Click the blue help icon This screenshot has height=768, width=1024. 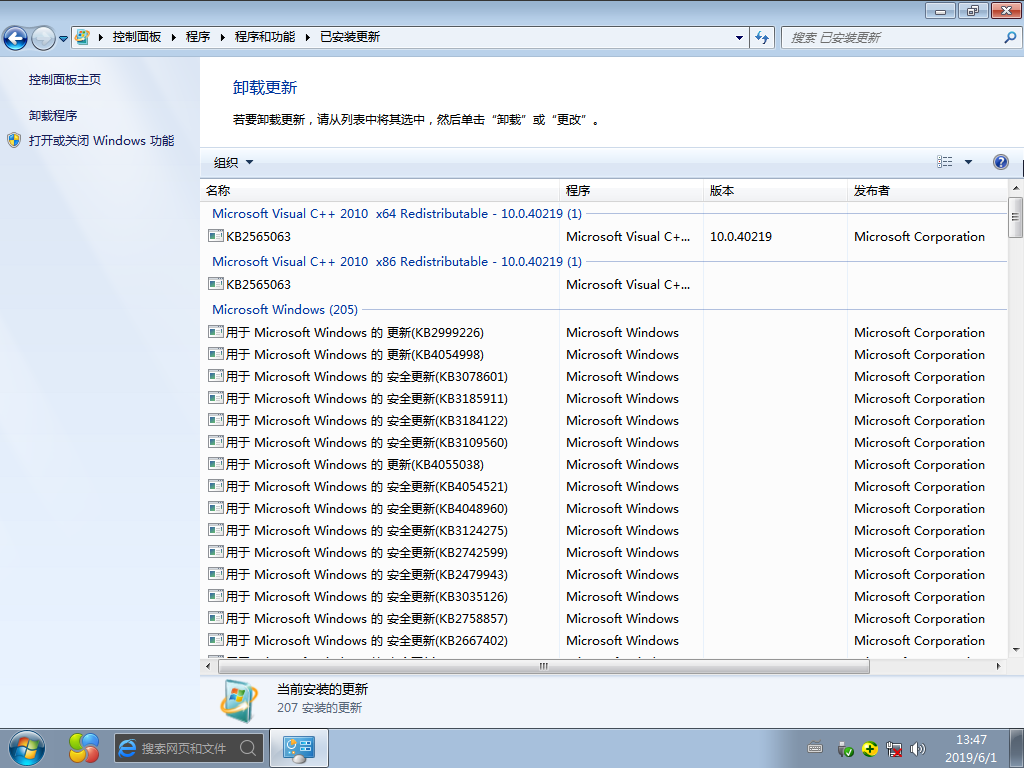[x=1000, y=162]
